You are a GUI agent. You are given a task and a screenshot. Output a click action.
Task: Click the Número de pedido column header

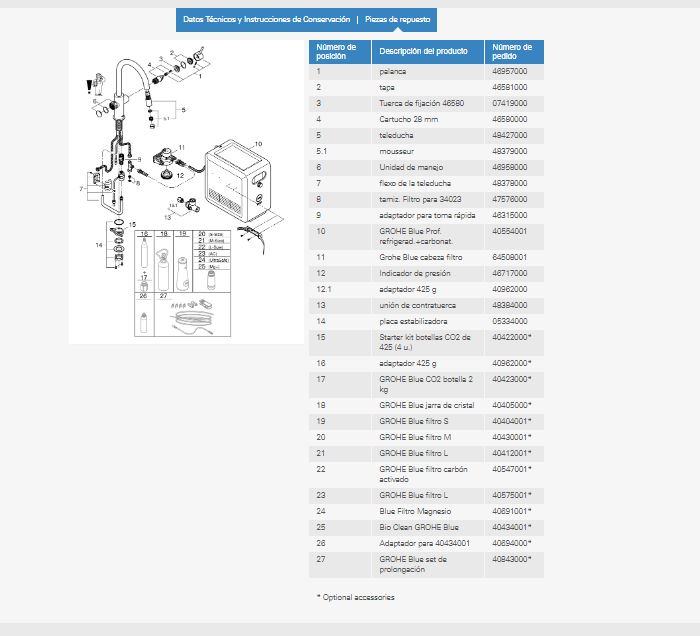pyautogui.click(x=514, y=52)
